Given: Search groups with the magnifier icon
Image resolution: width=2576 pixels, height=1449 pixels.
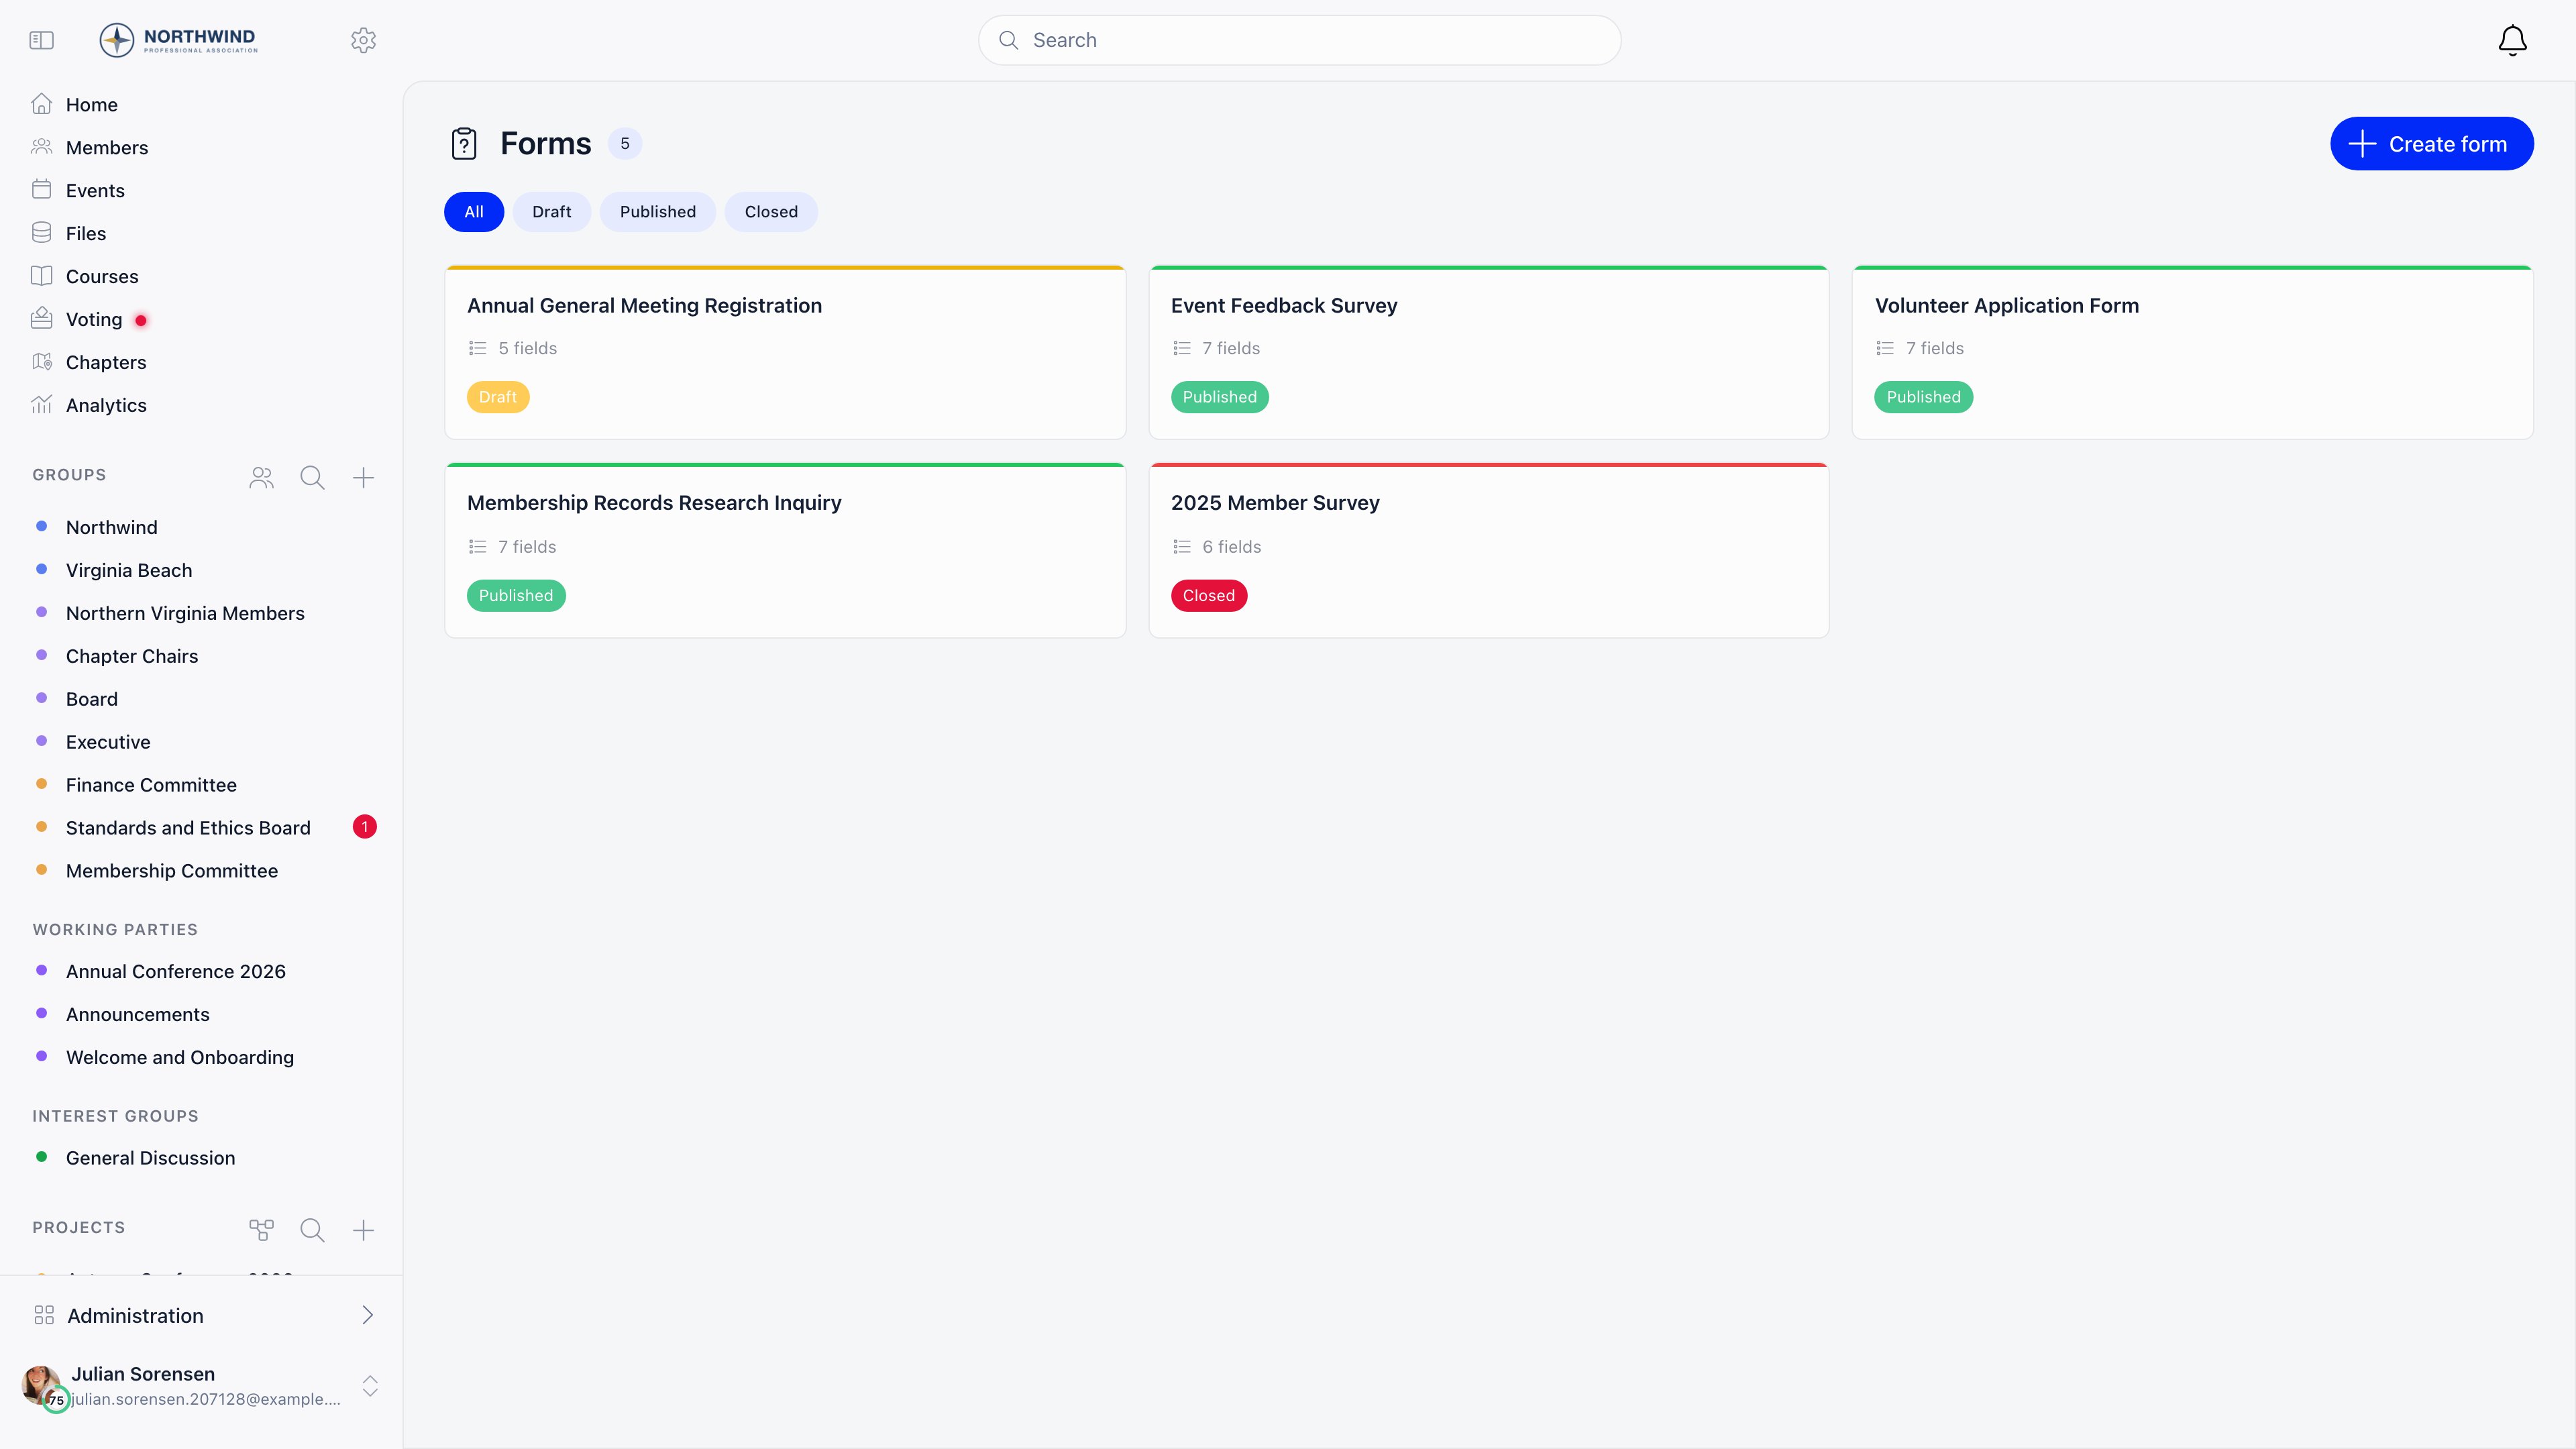Looking at the screenshot, I should [312, 478].
